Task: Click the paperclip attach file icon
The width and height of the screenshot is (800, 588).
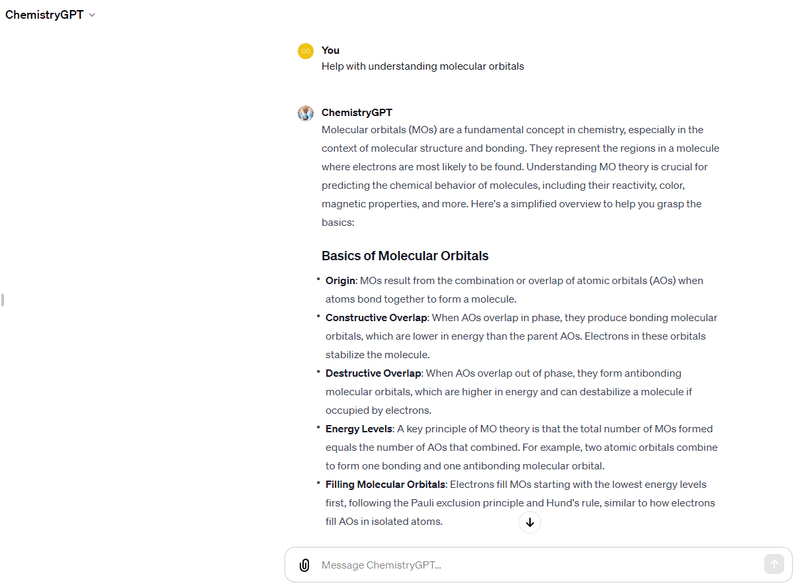Action: [304, 565]
